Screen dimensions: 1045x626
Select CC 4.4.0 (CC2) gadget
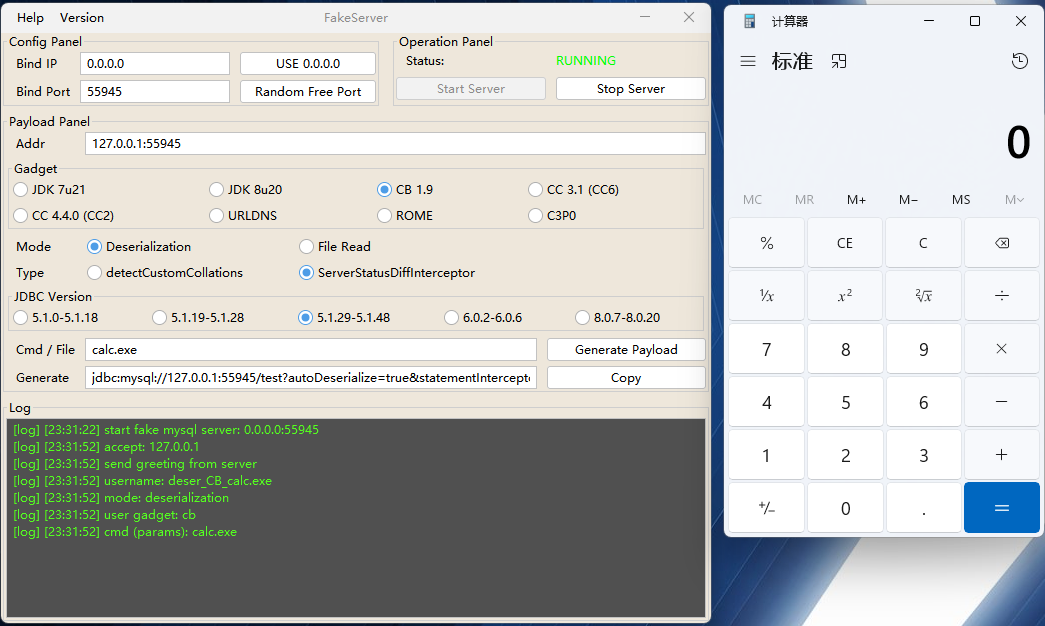pos(64,215)
